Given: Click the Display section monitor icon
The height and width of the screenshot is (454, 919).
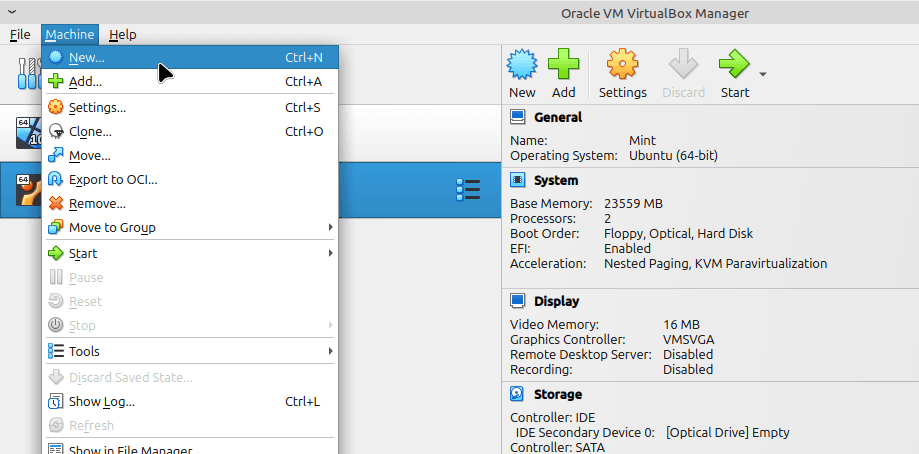Looking at the screenshot, I should coord(518,301).
